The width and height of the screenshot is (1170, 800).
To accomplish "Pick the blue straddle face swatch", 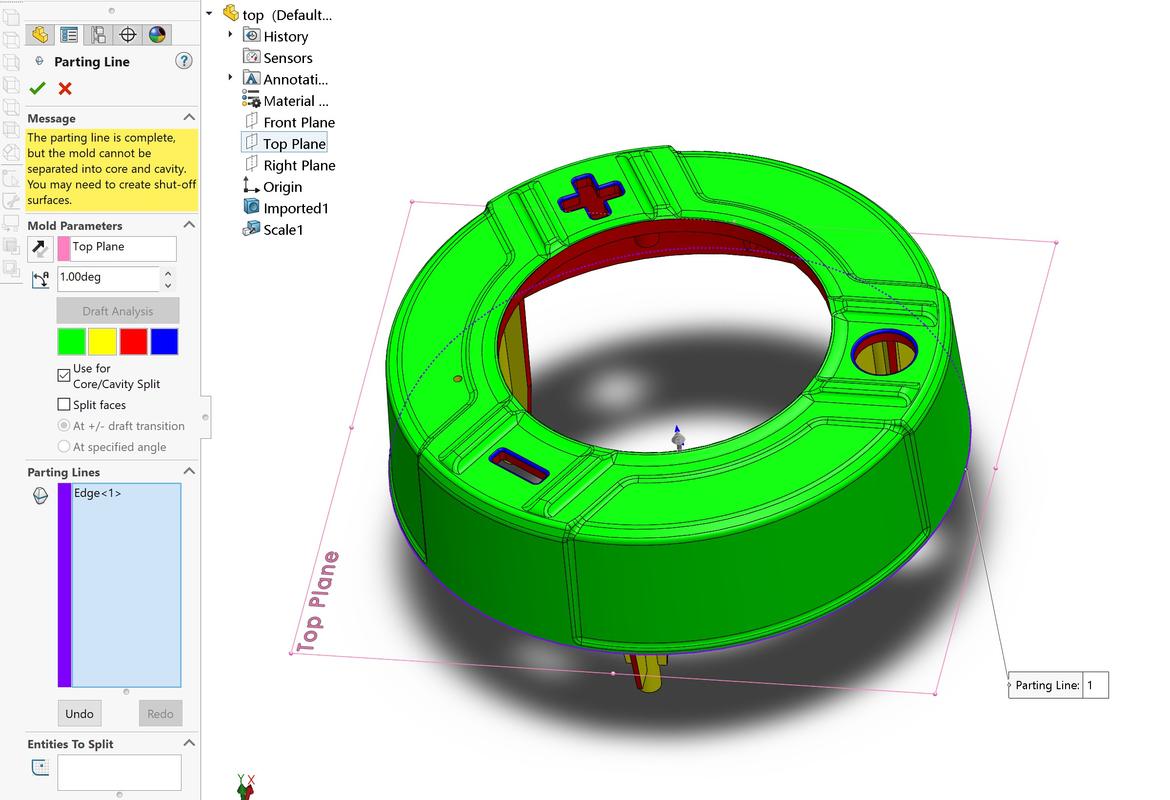I will pos(164,342).
